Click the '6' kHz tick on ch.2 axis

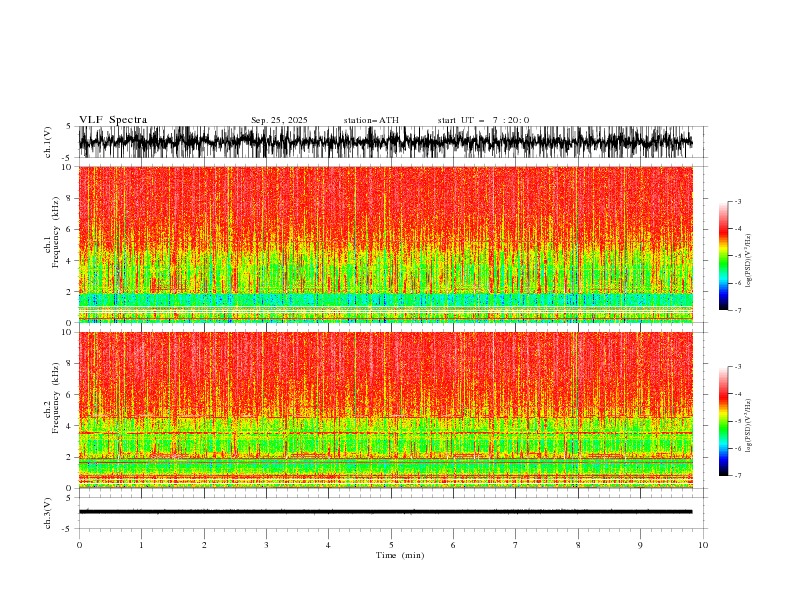(x=70, y=395)
